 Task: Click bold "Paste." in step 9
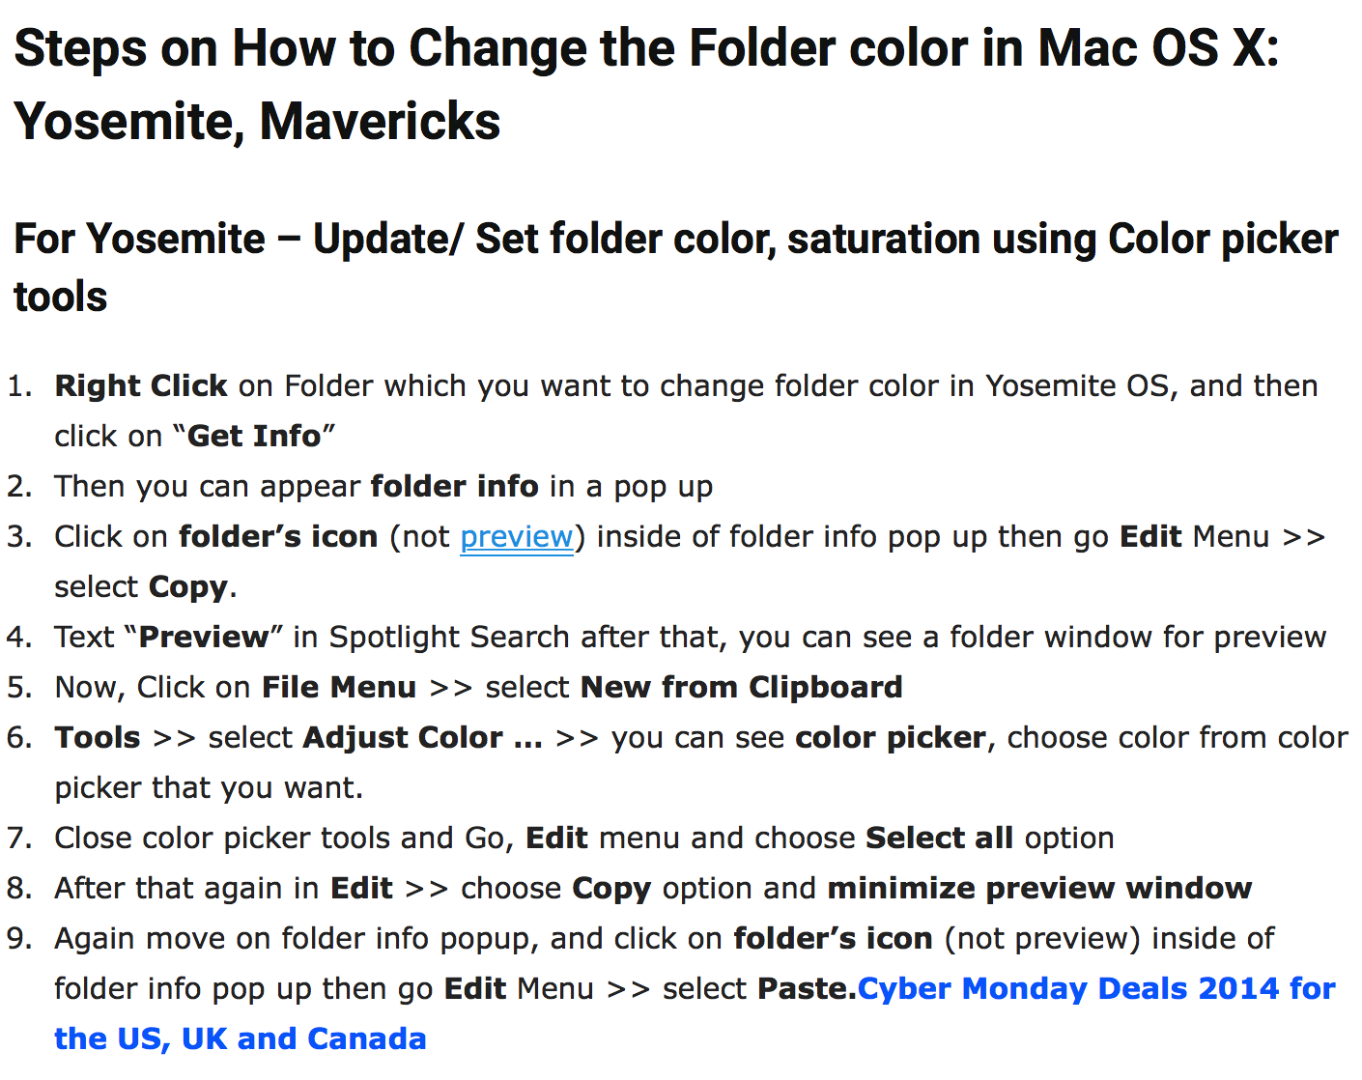click(806, 989)
